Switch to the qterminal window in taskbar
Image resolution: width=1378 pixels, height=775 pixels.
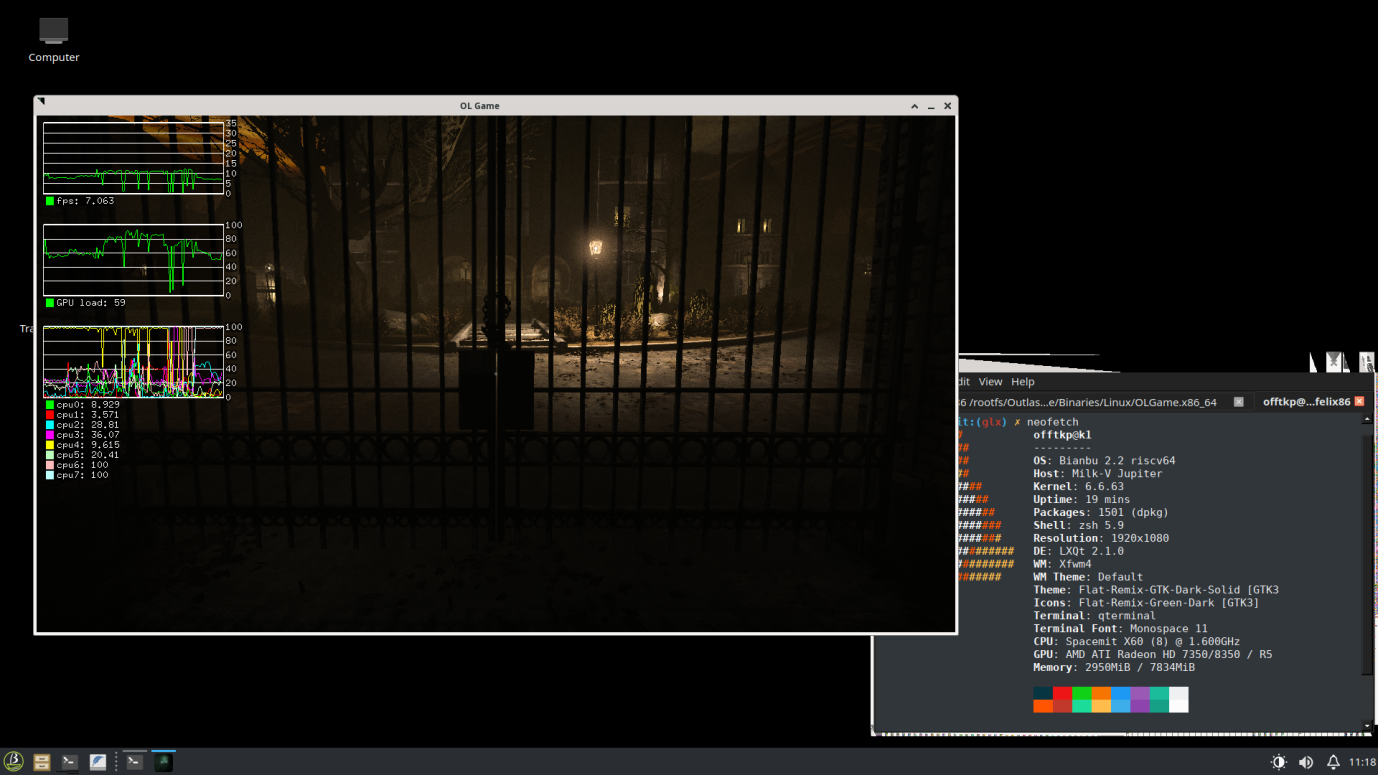[x=135, y=762]
